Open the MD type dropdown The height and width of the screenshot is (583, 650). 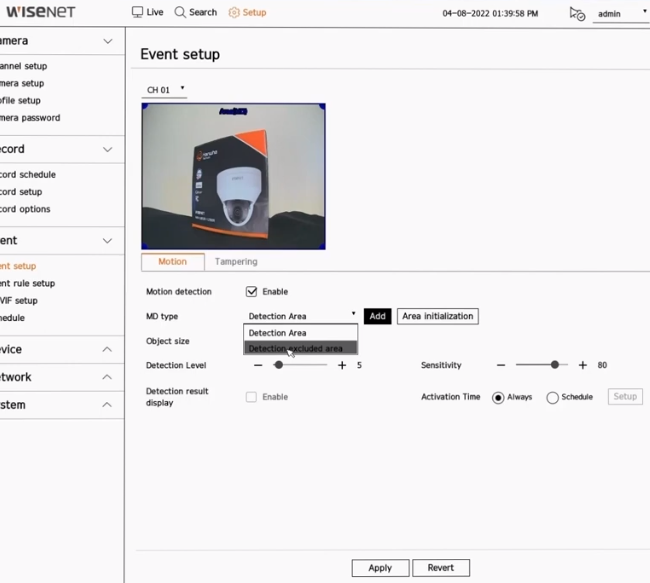tap(301, 316)
